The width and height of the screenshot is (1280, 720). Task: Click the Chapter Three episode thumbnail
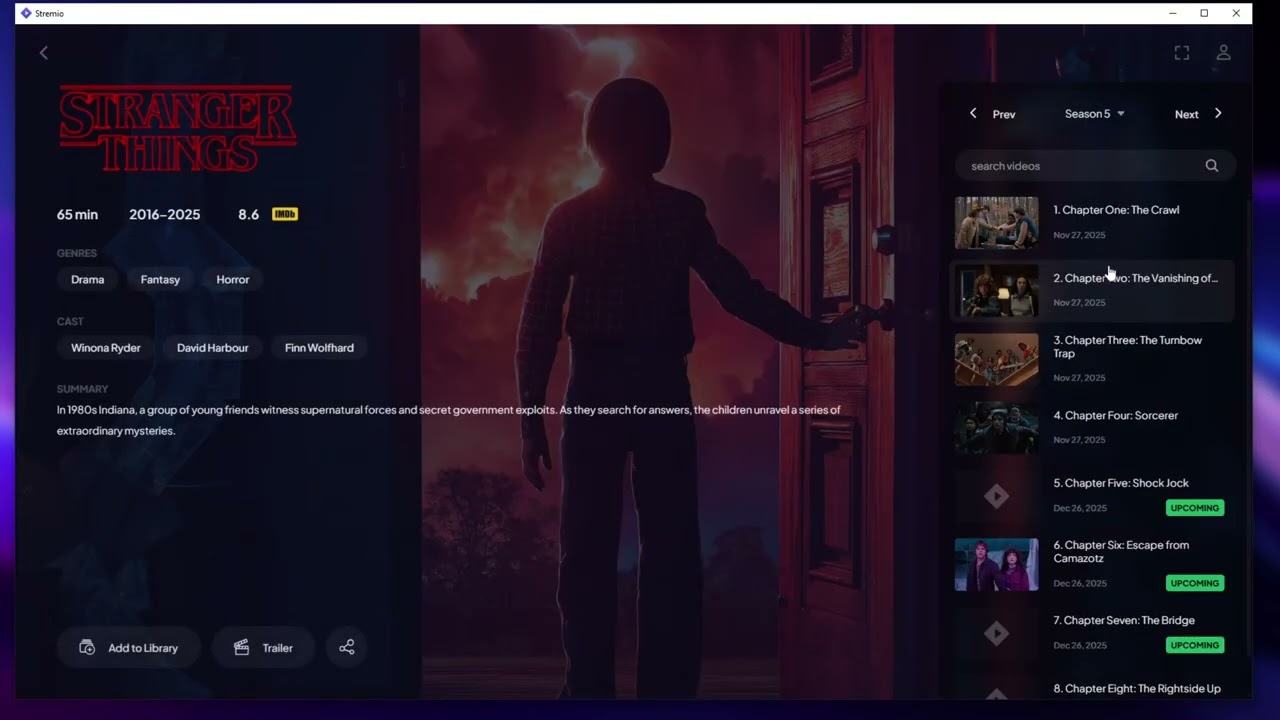click(x=997, y=359)
